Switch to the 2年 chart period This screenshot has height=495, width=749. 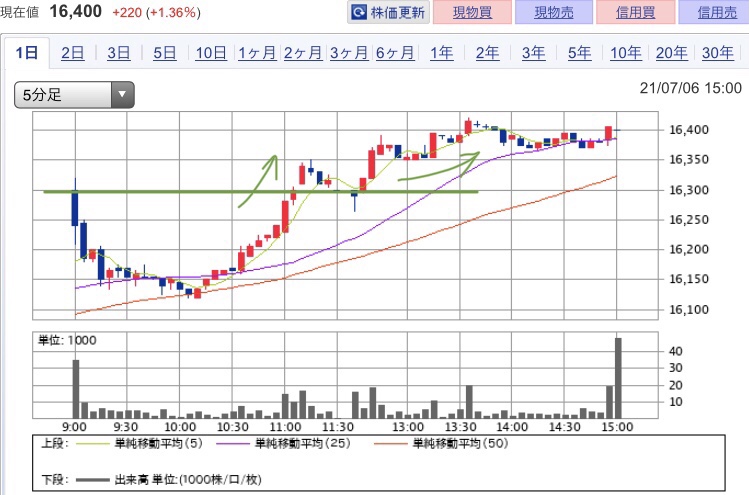(x=487, y=53)
